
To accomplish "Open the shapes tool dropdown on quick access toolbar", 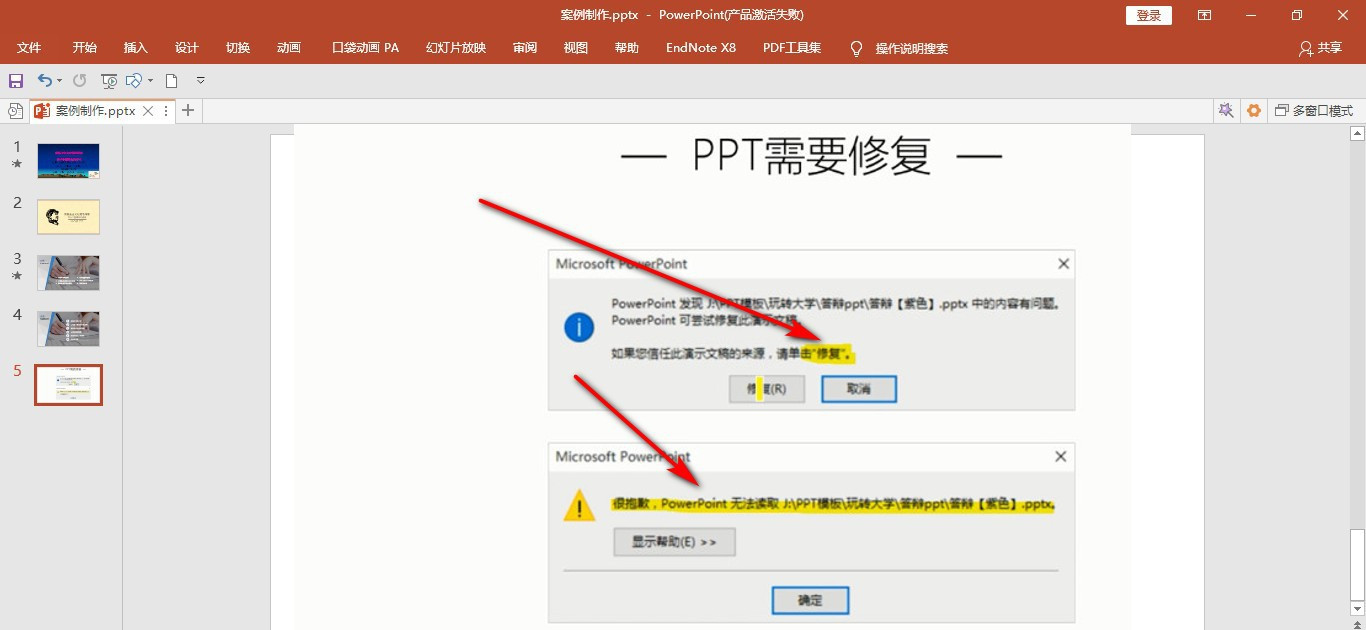I will pyautogui.click(x=150, y=81).
